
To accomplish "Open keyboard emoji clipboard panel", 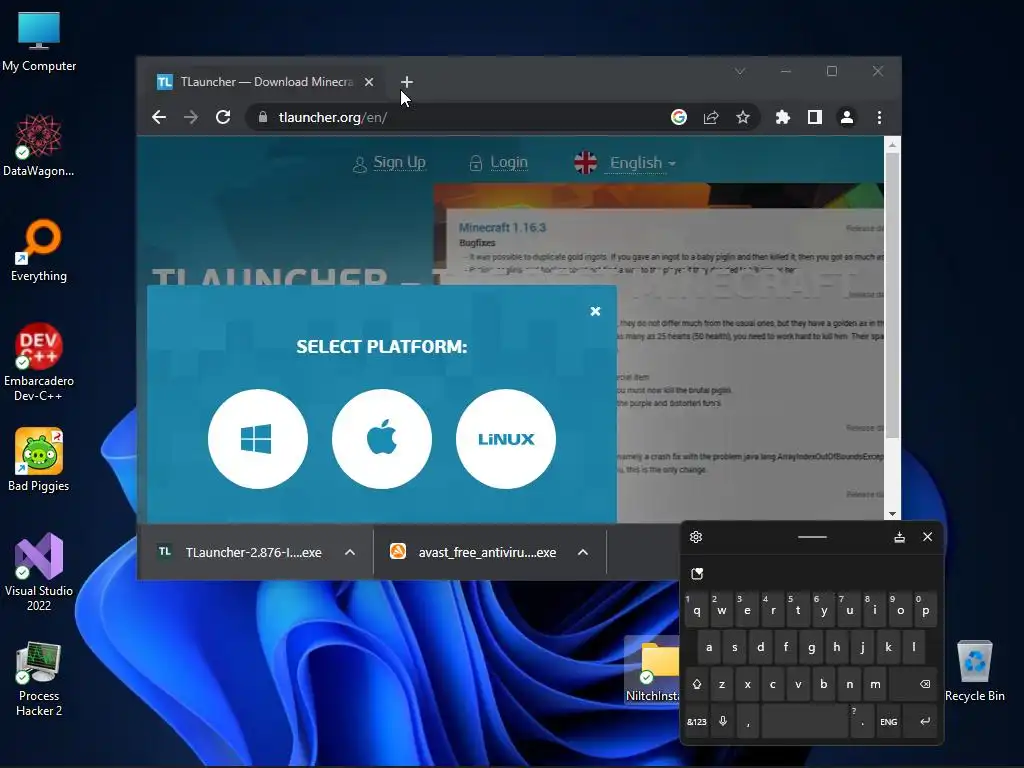I will pyautogui.click(x=697, y=573).
